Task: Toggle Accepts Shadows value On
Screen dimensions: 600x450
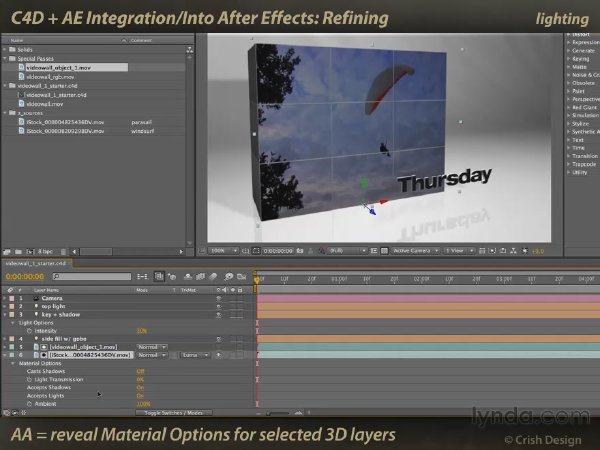Action: 140,387
